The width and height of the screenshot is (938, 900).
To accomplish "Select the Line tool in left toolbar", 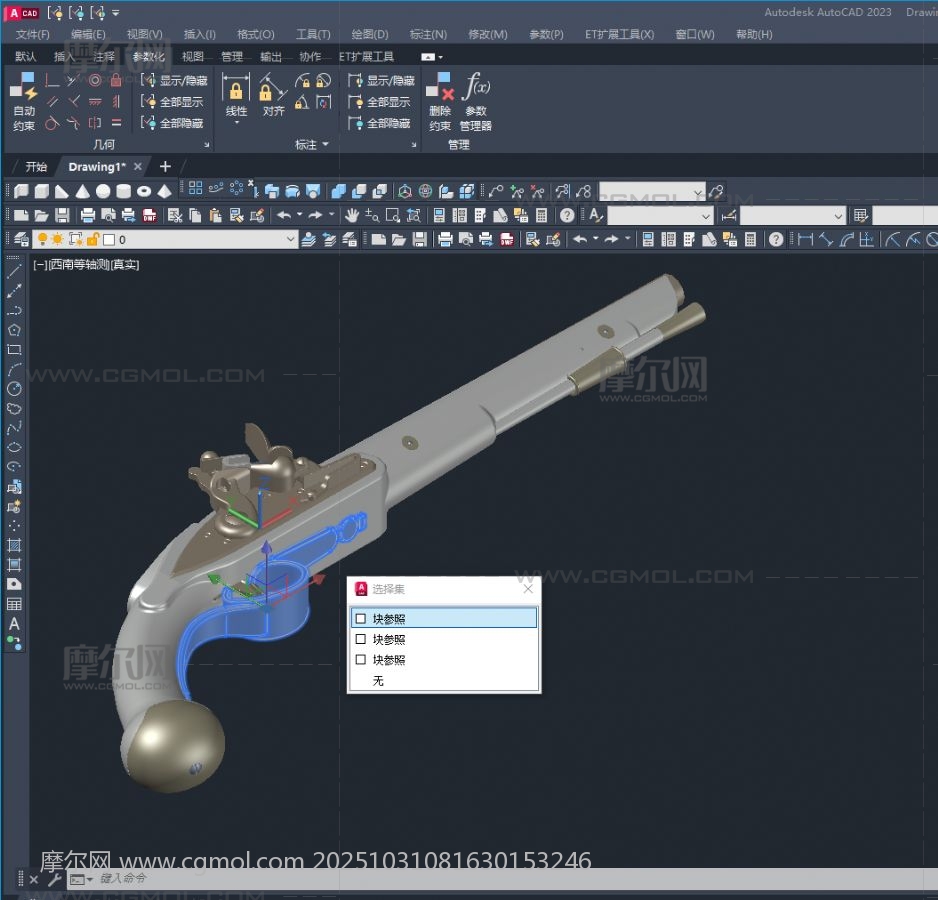I will click(x=14, y=271).
